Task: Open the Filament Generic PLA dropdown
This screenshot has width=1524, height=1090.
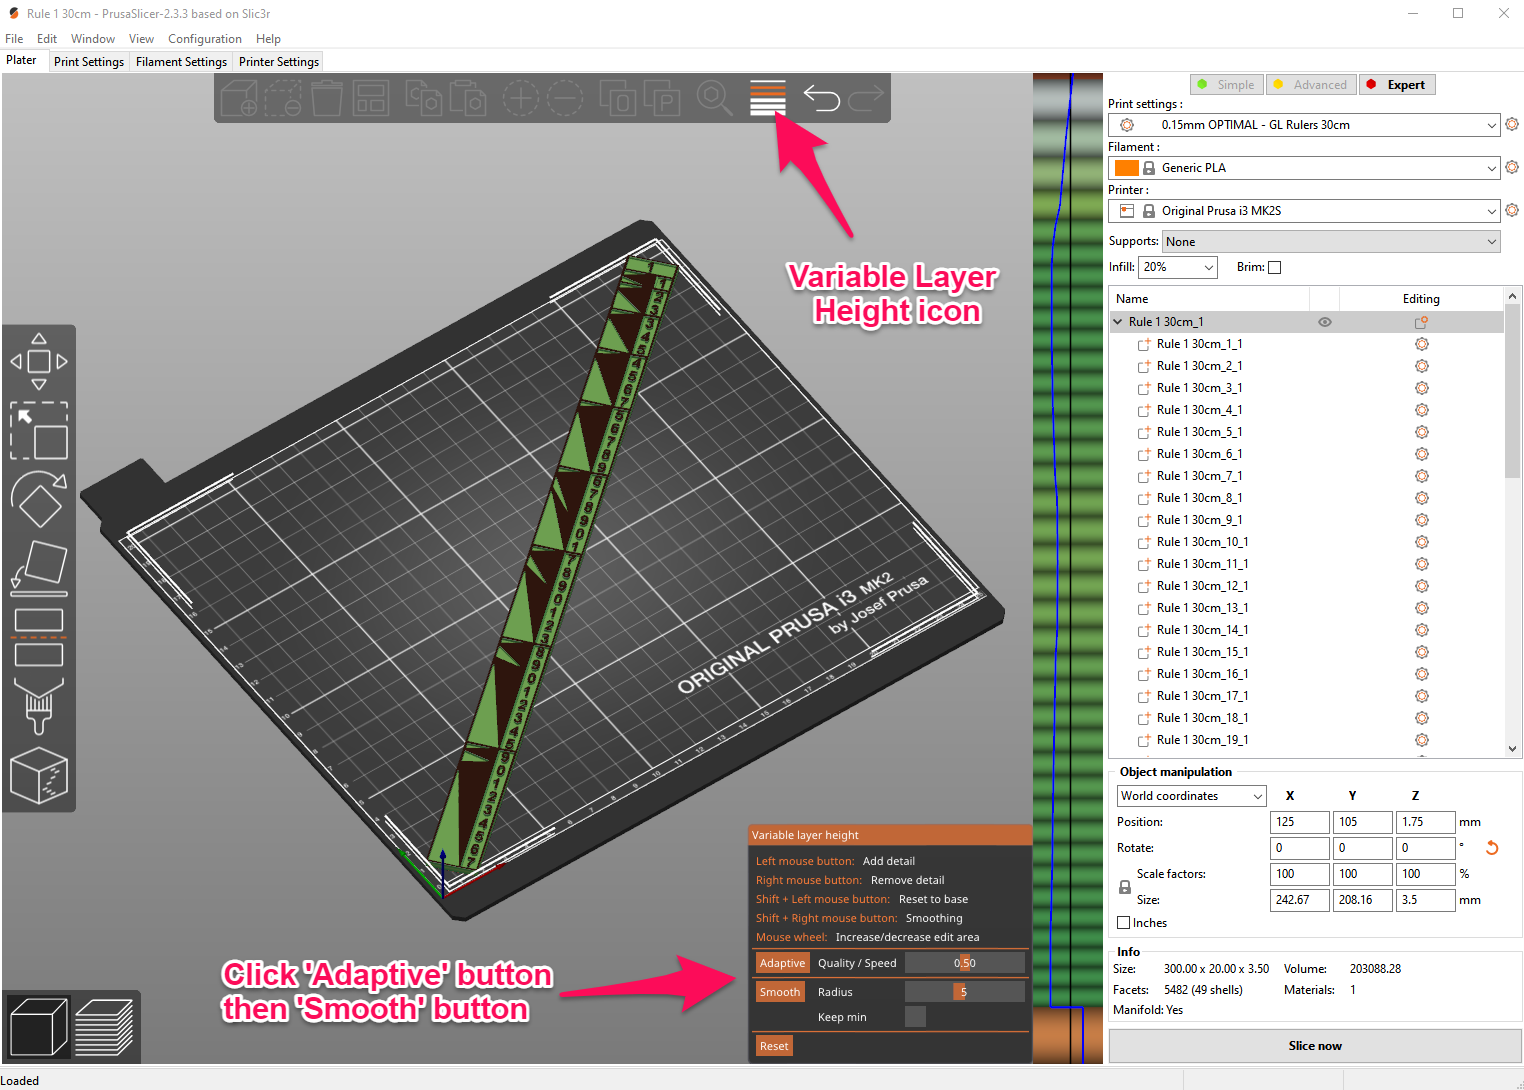Action: (x=1304, y=168)
